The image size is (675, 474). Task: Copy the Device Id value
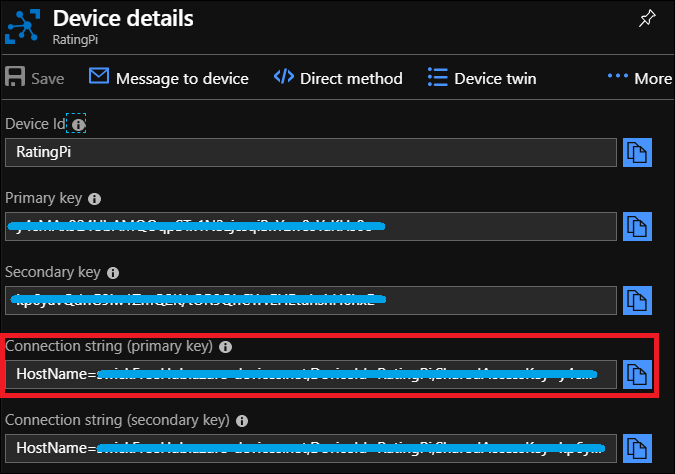click(638, 152)
